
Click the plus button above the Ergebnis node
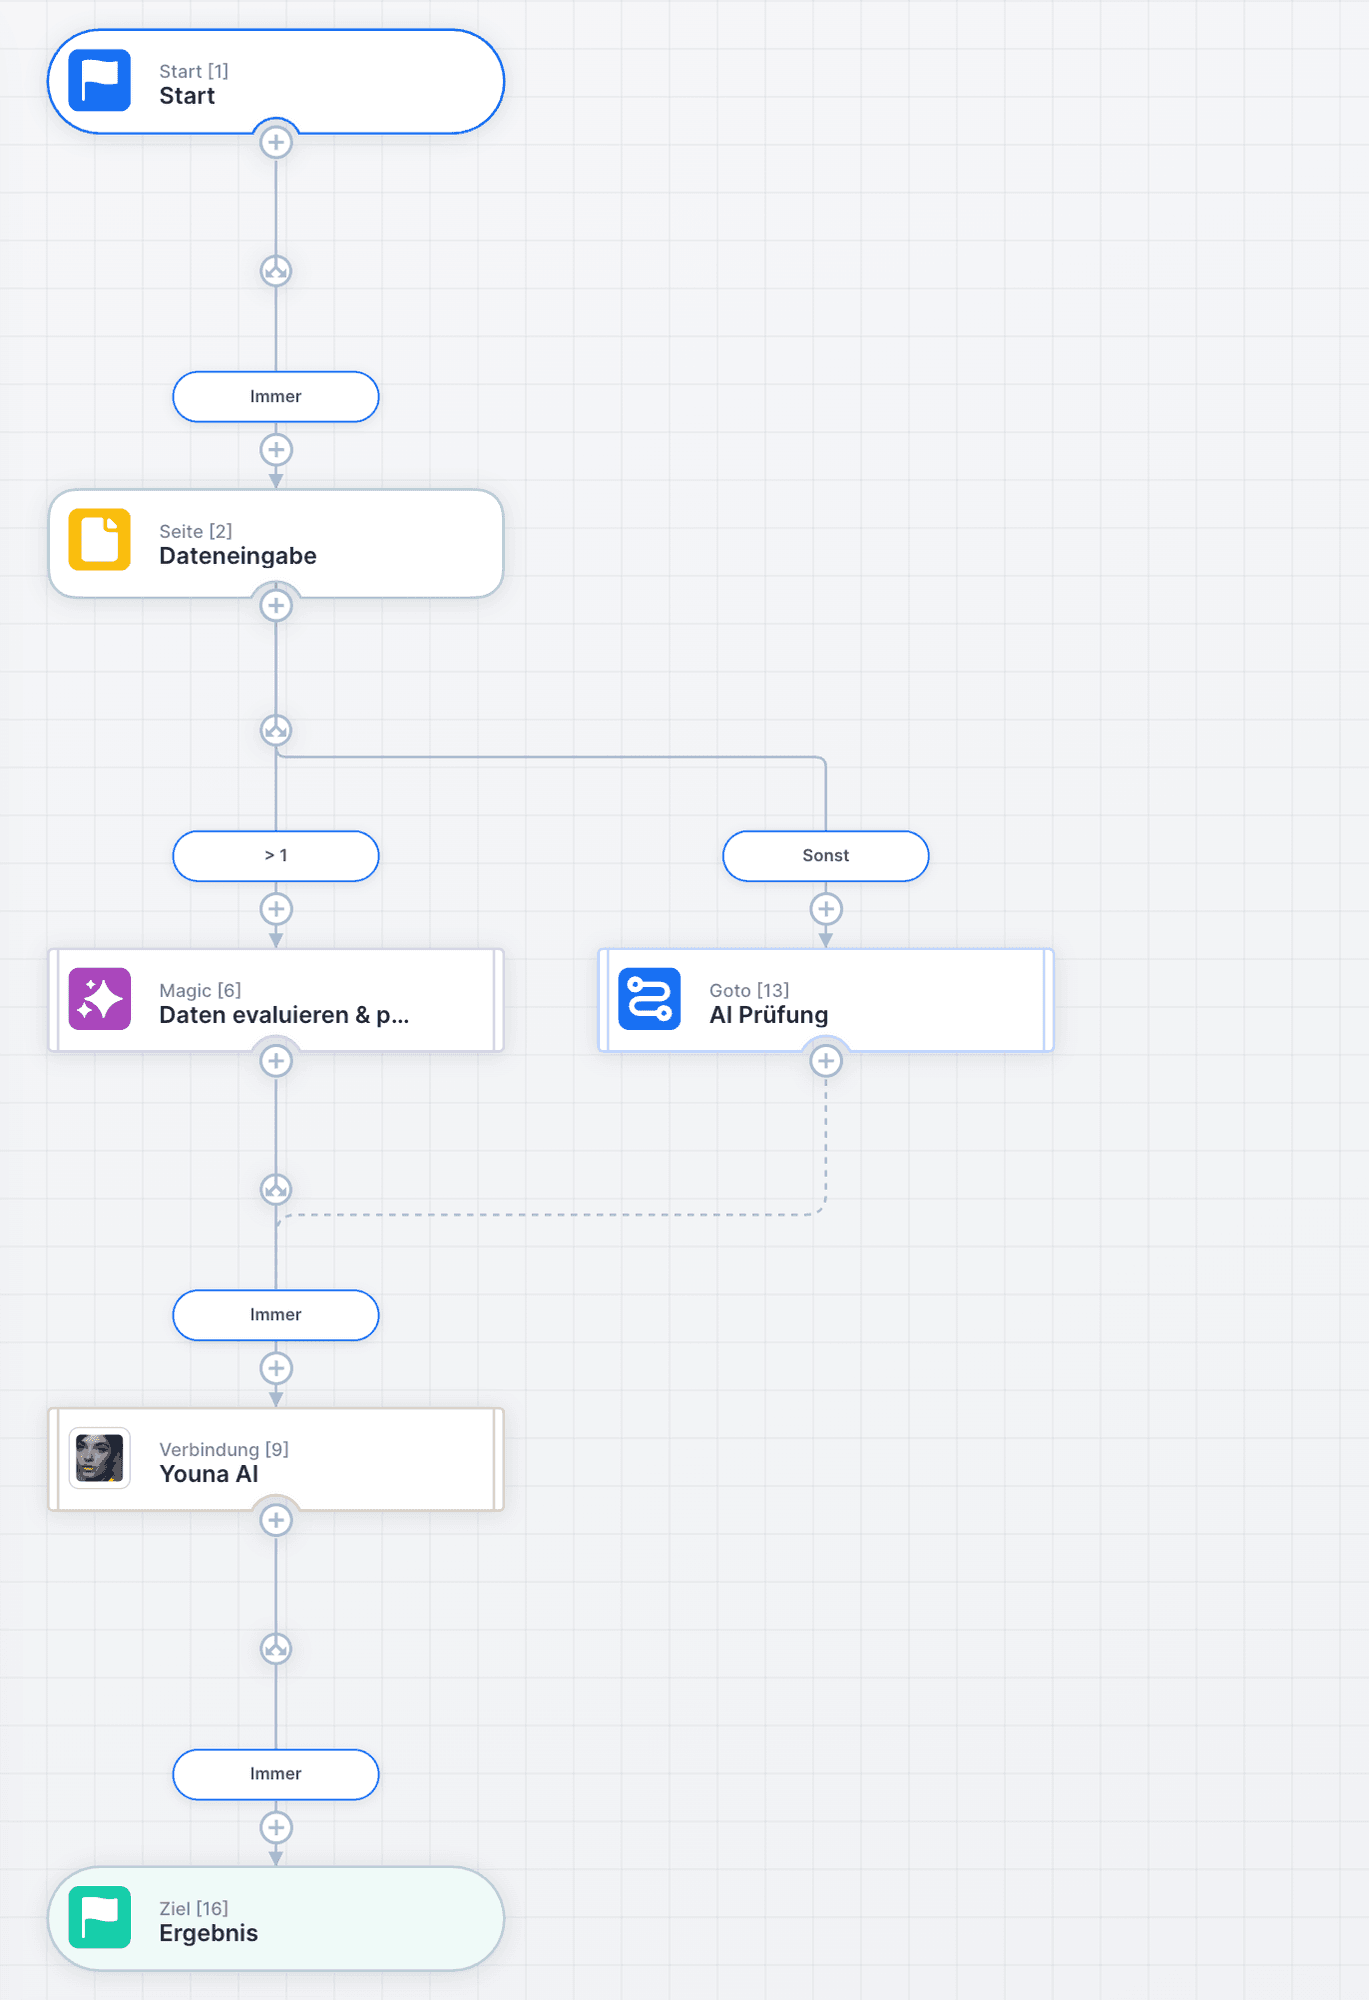click(x=276, y=1828)
